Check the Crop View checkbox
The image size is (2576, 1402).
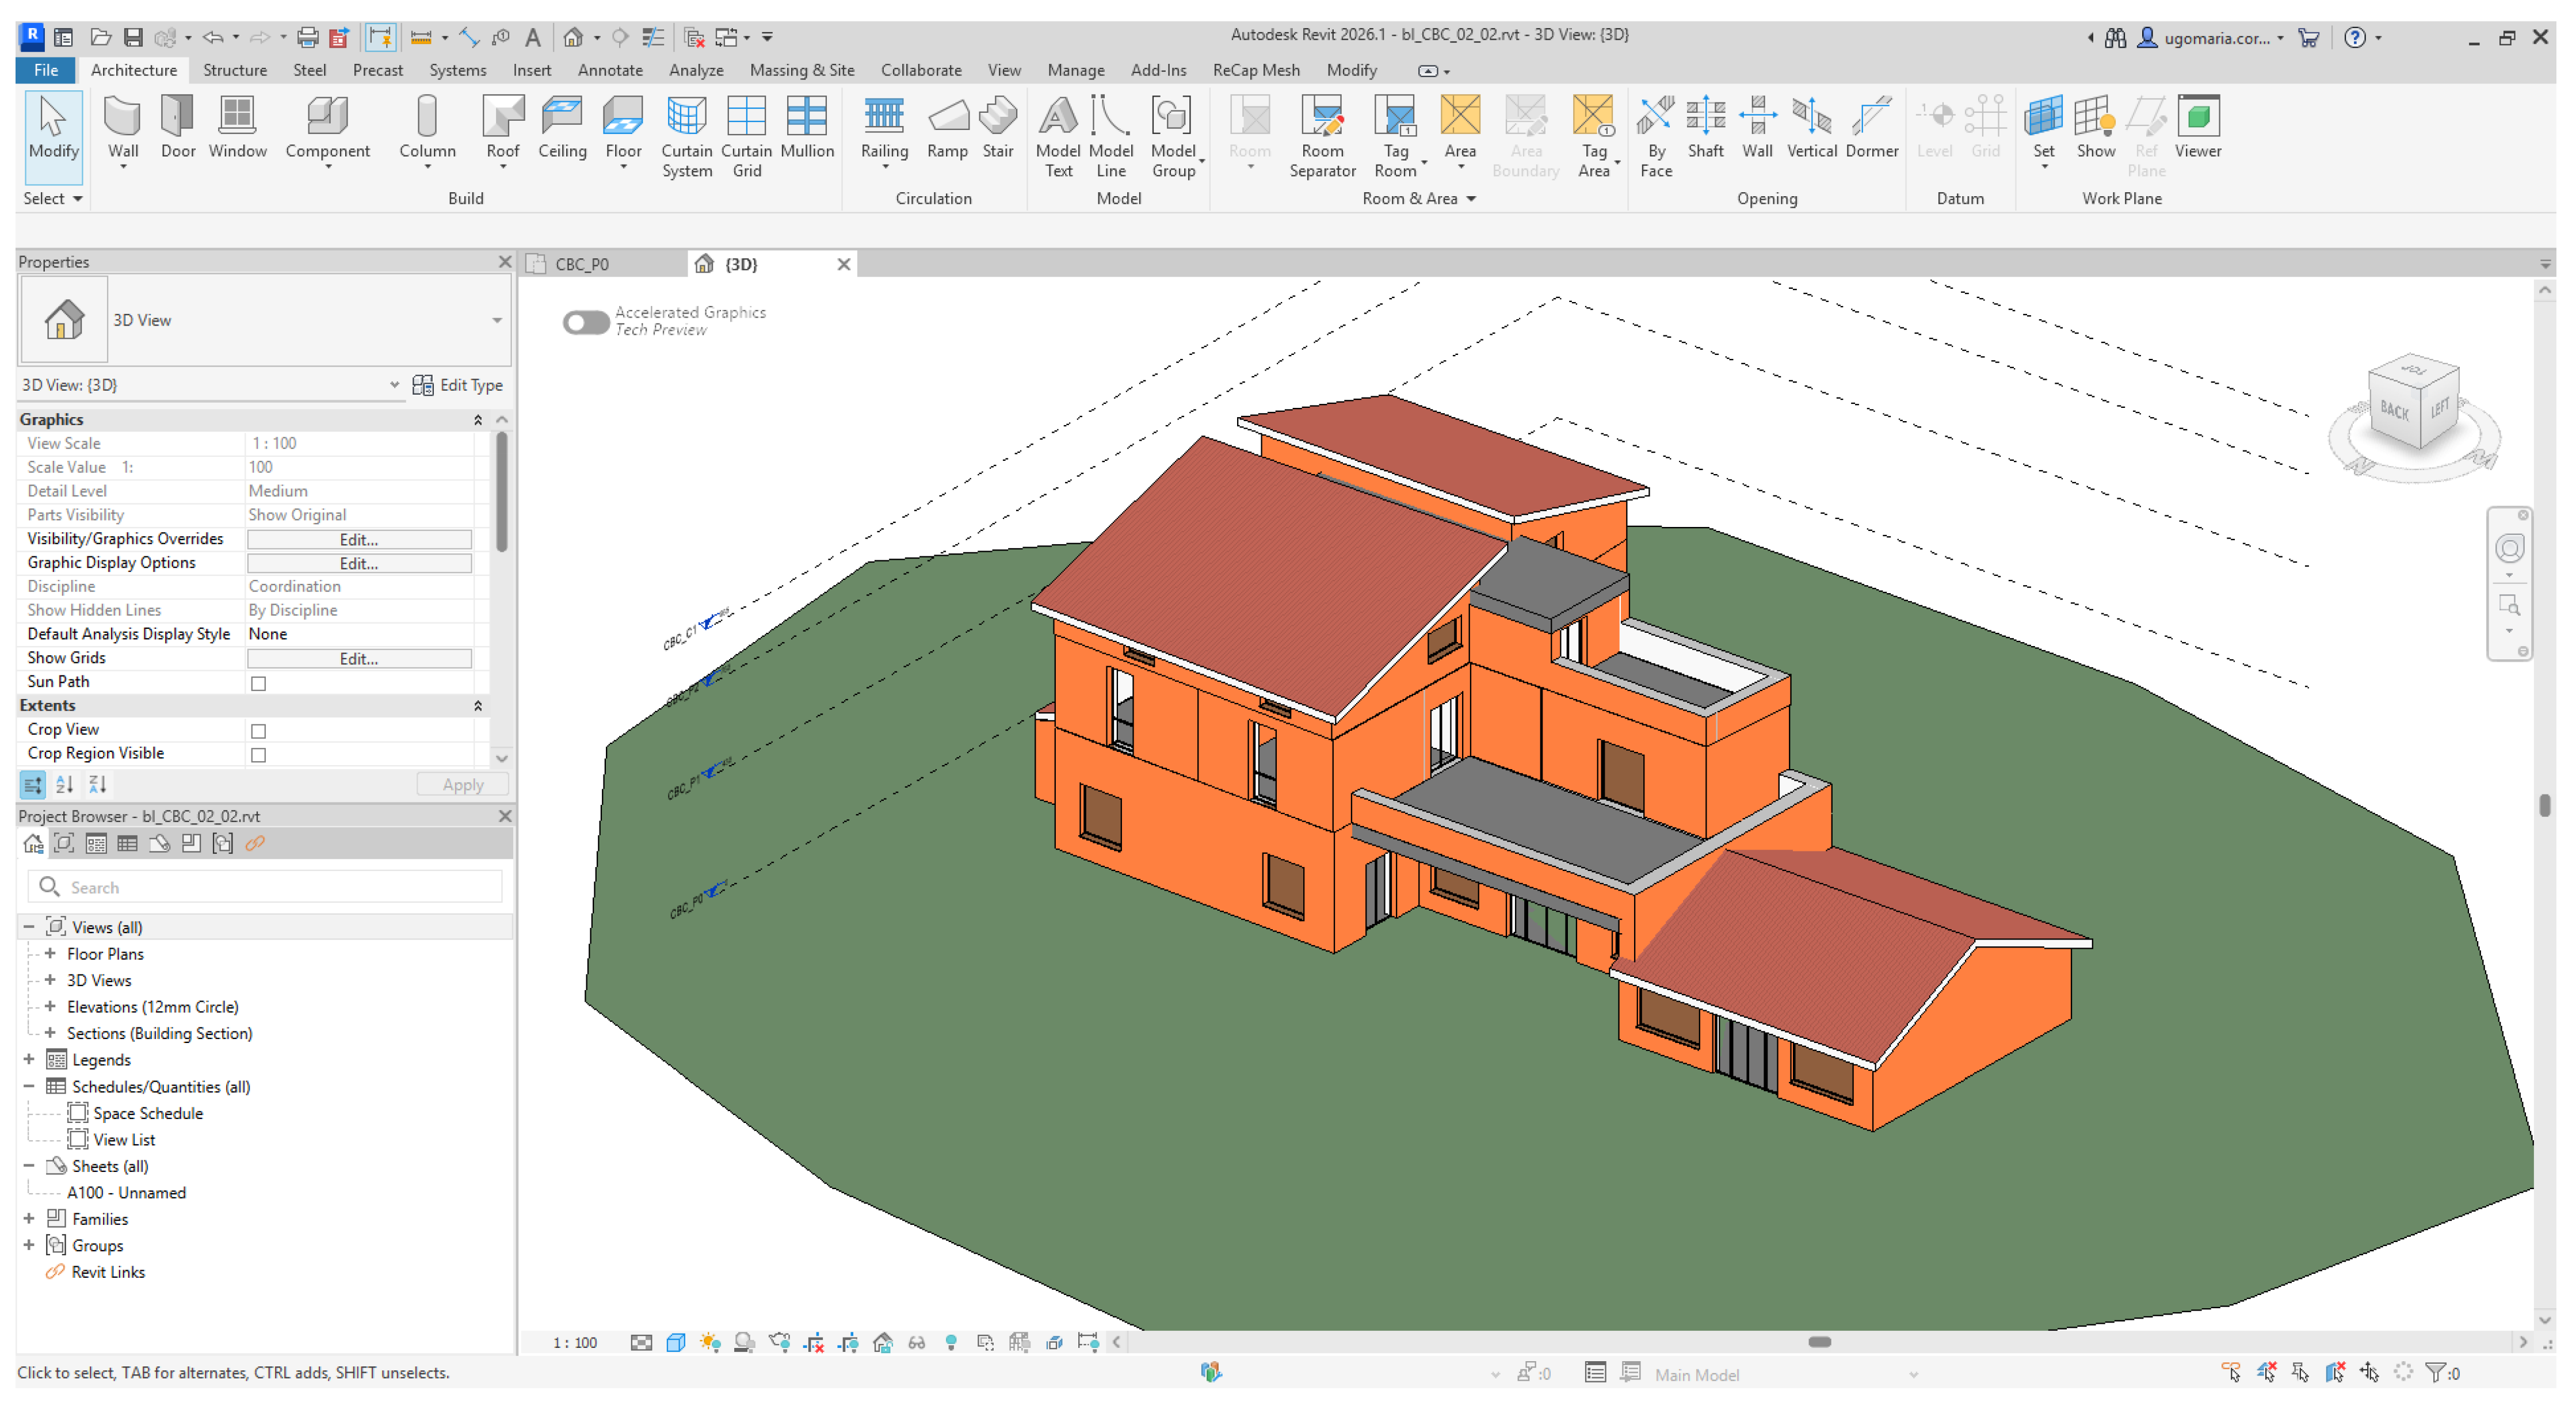coord(258,731)
